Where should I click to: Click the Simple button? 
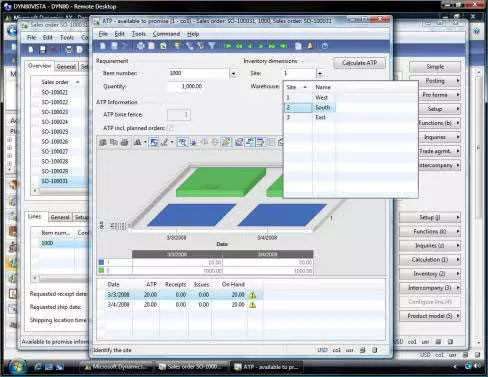click(435, 67)
